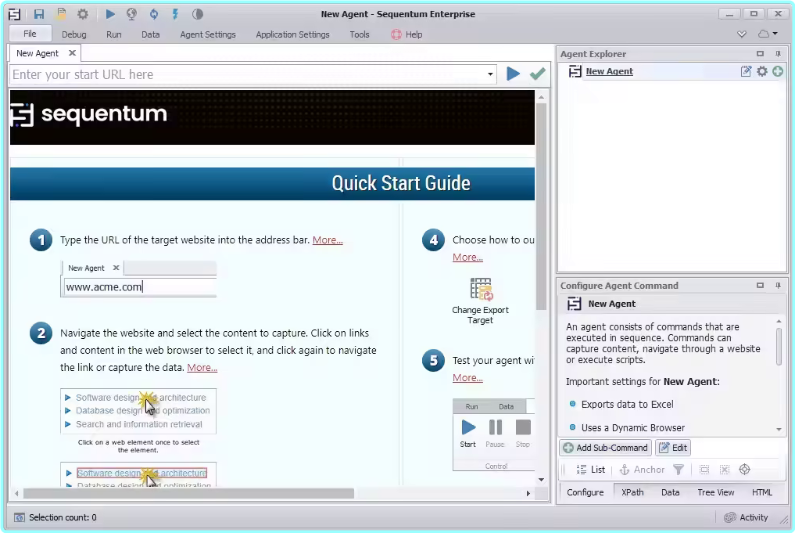The image size is (795, 533).
Task: Pin the Agent Explorer panel
Action: click(778, 54)
